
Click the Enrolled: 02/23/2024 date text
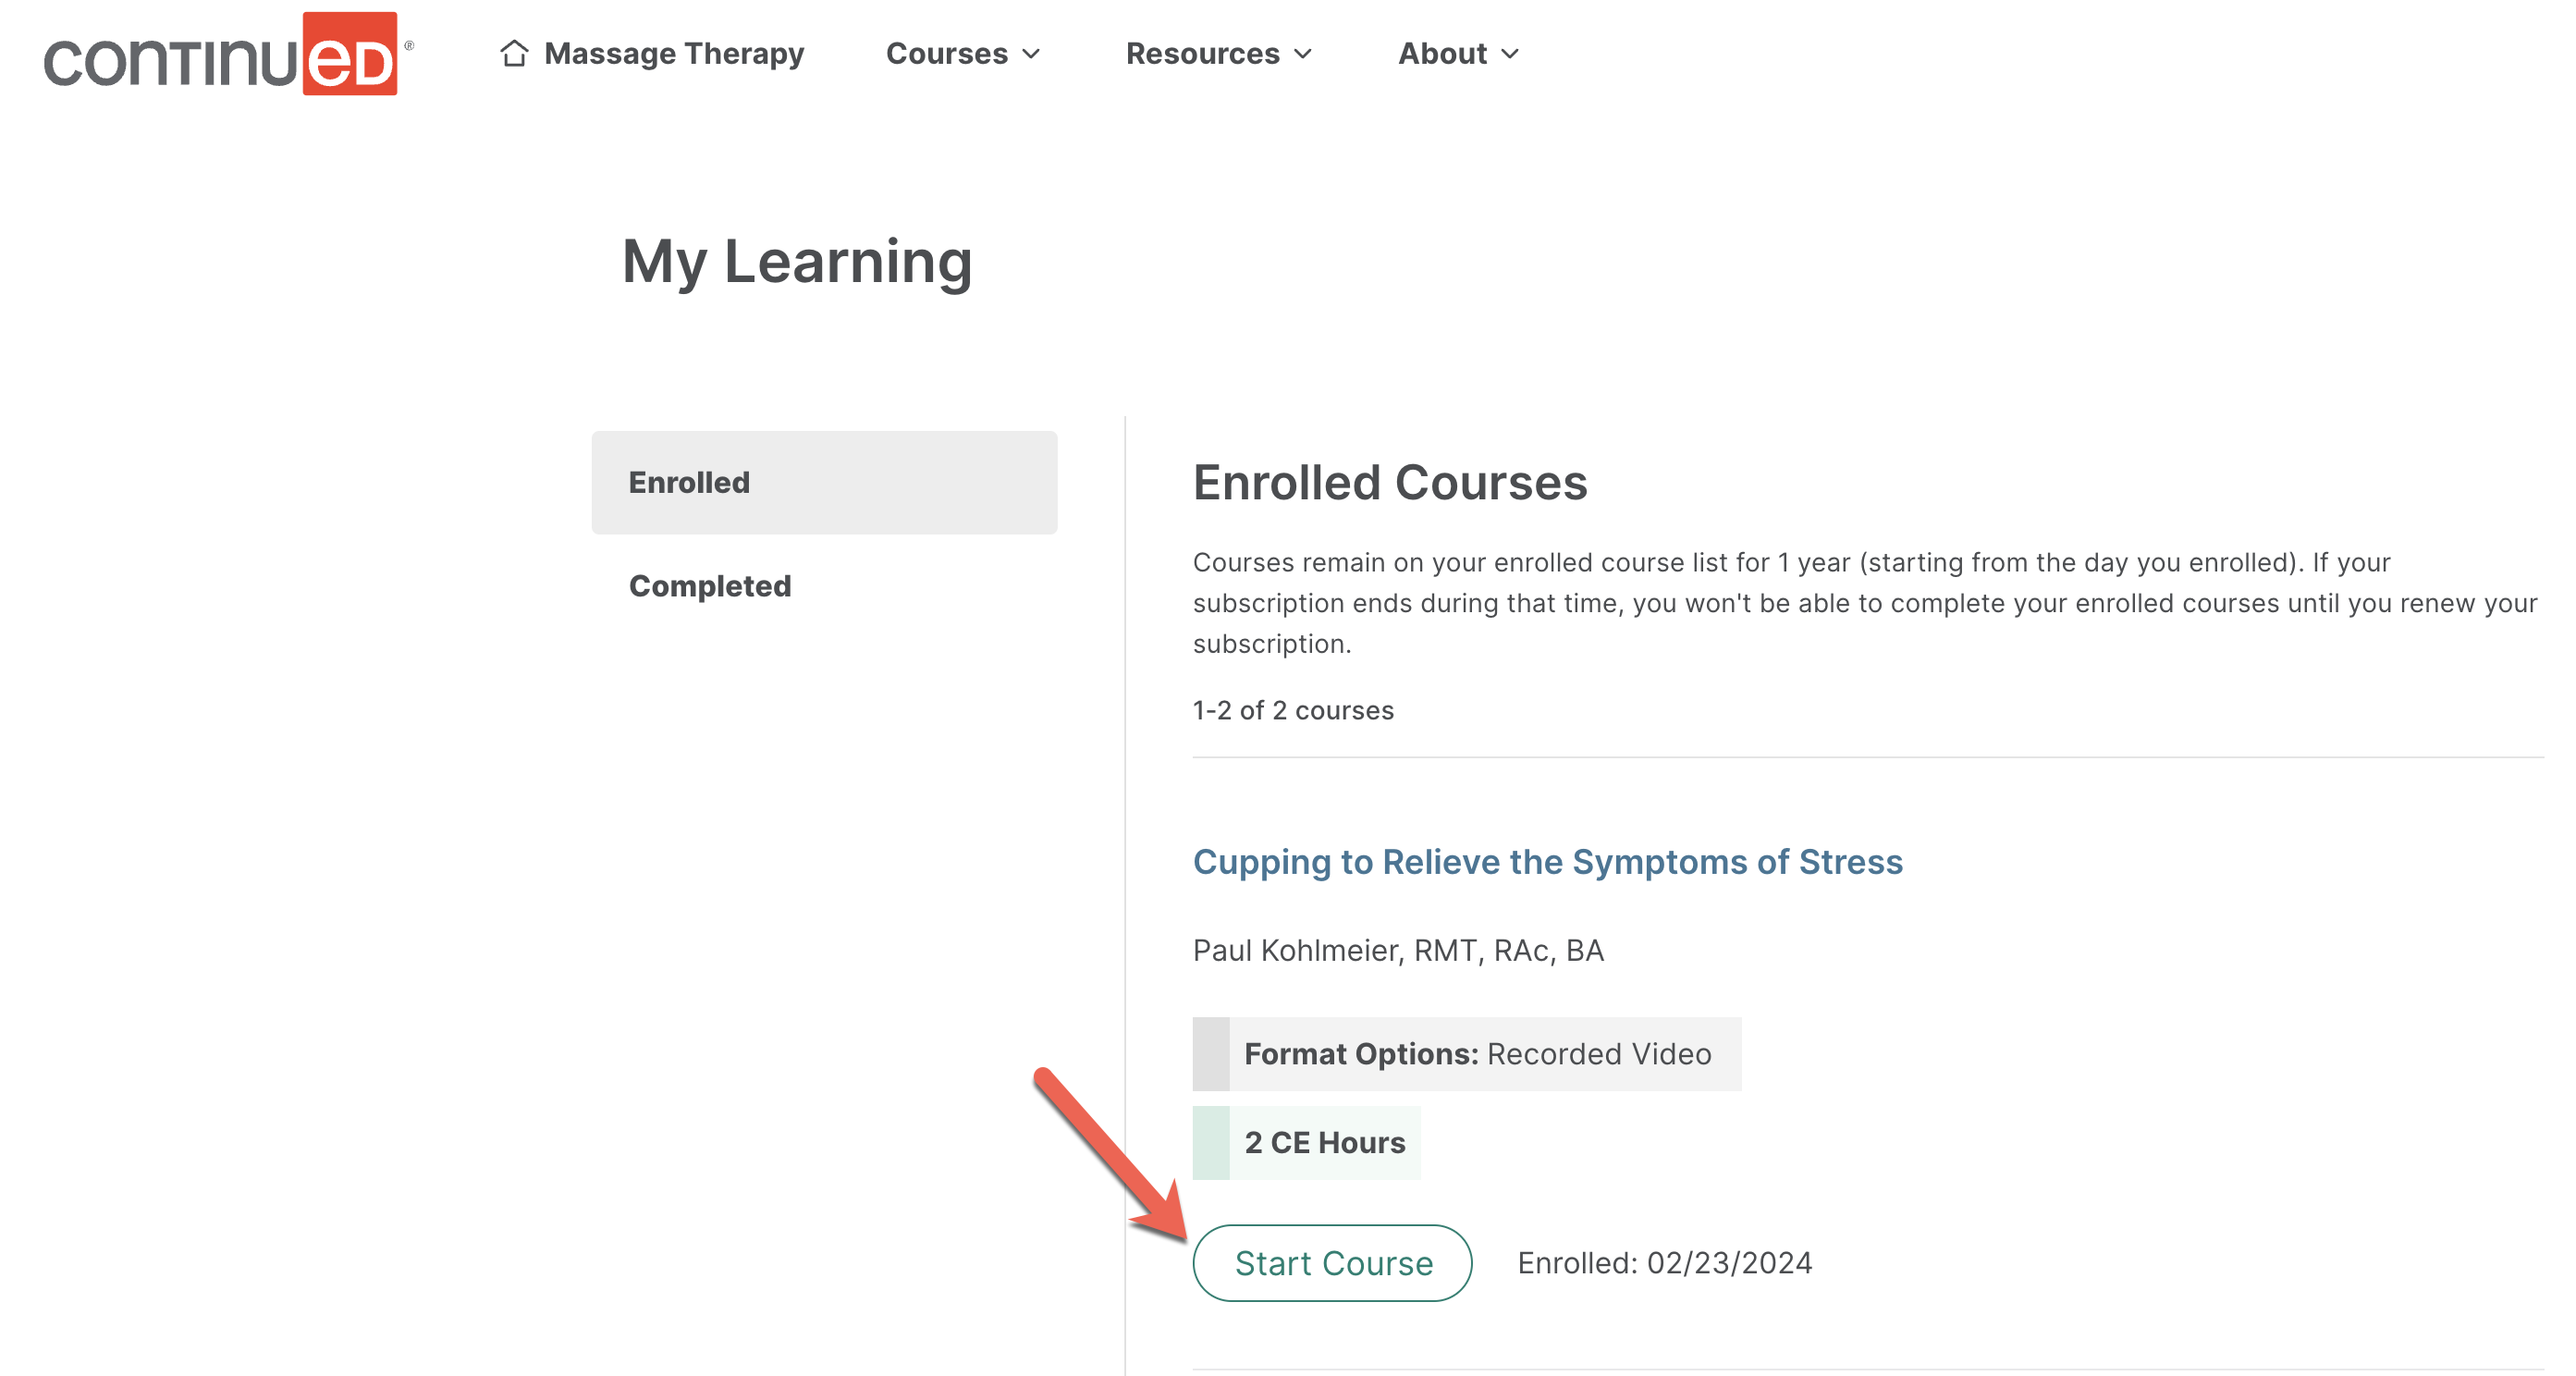1664,1263
